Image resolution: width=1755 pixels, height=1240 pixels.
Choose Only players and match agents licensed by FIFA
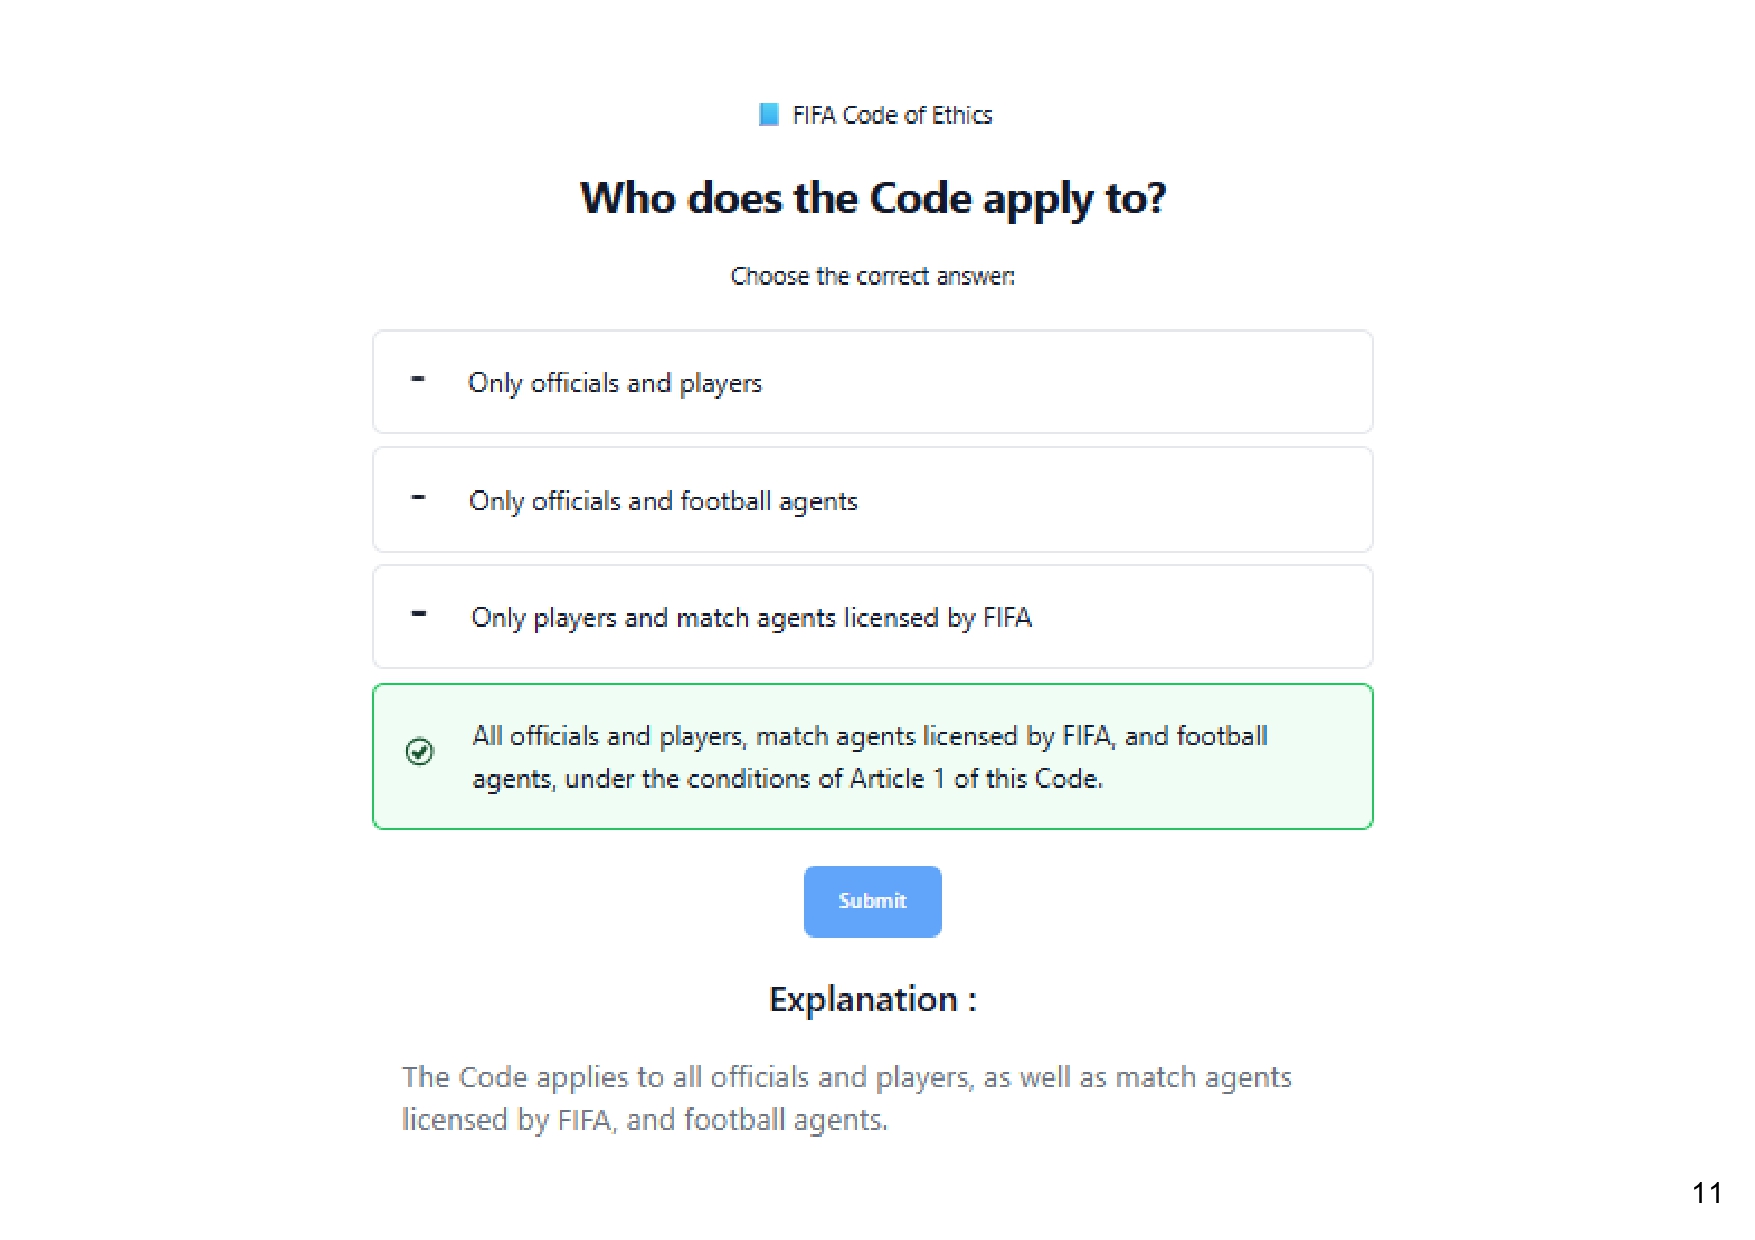click(872, 617)
